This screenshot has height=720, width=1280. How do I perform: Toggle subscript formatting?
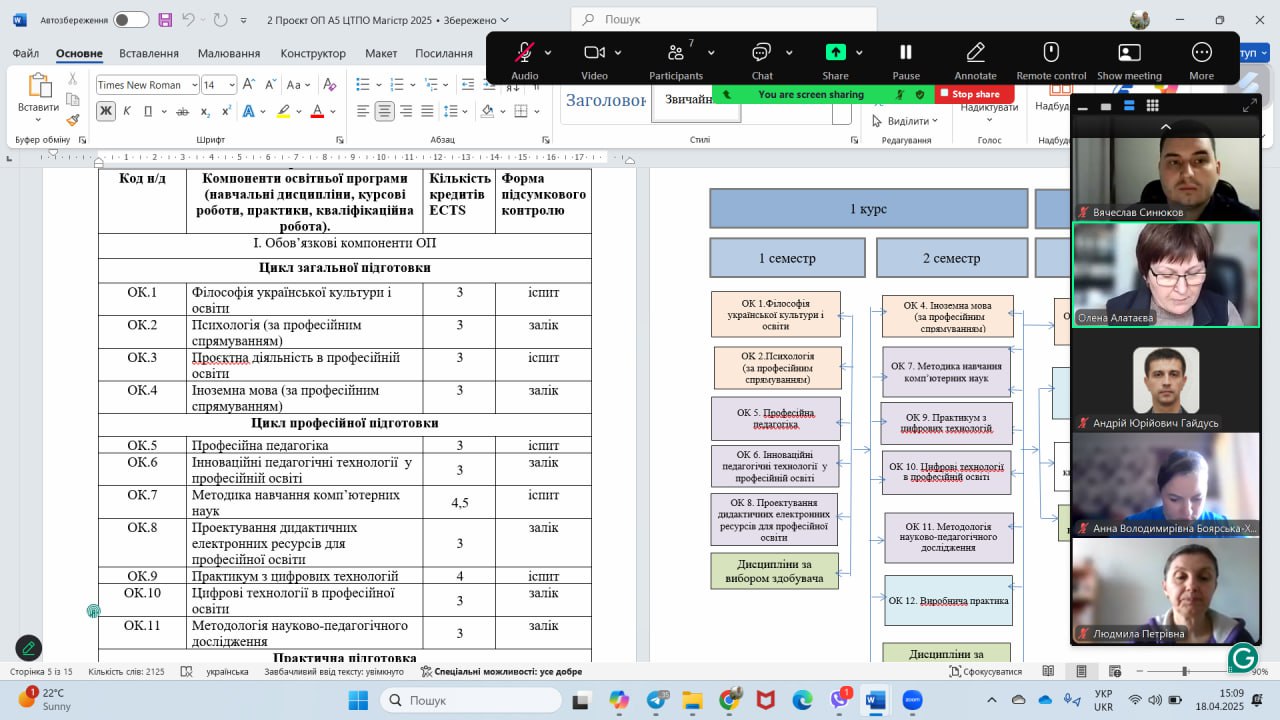[x=205, y=111]
